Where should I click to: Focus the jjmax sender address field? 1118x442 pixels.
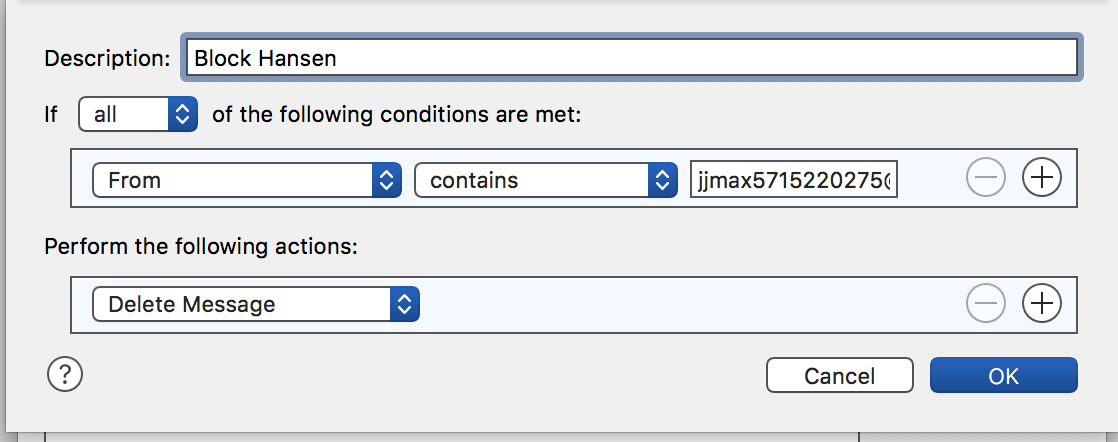793,180
